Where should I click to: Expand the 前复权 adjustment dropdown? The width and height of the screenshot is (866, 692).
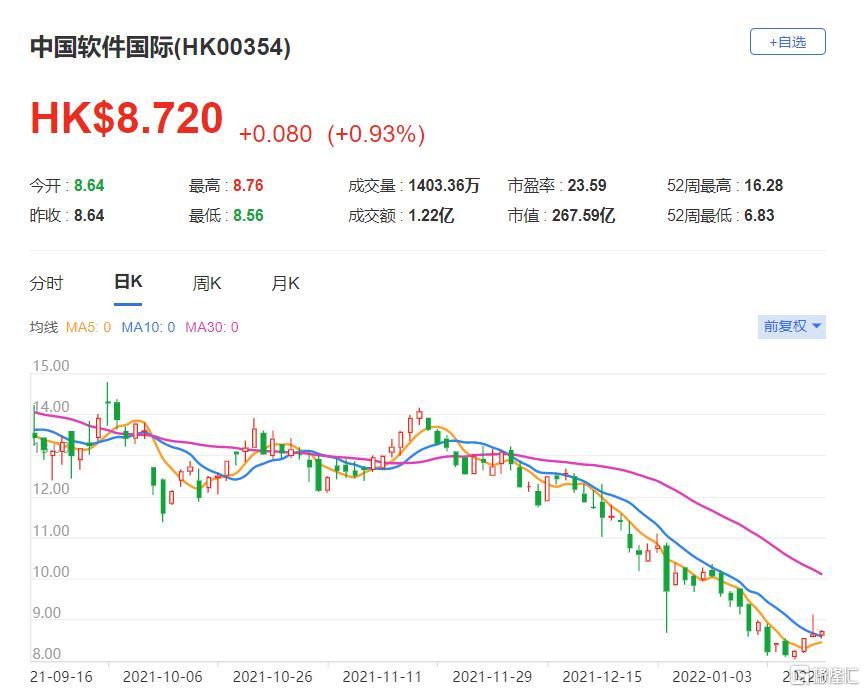pyautogui.click(x=791, y=326)
